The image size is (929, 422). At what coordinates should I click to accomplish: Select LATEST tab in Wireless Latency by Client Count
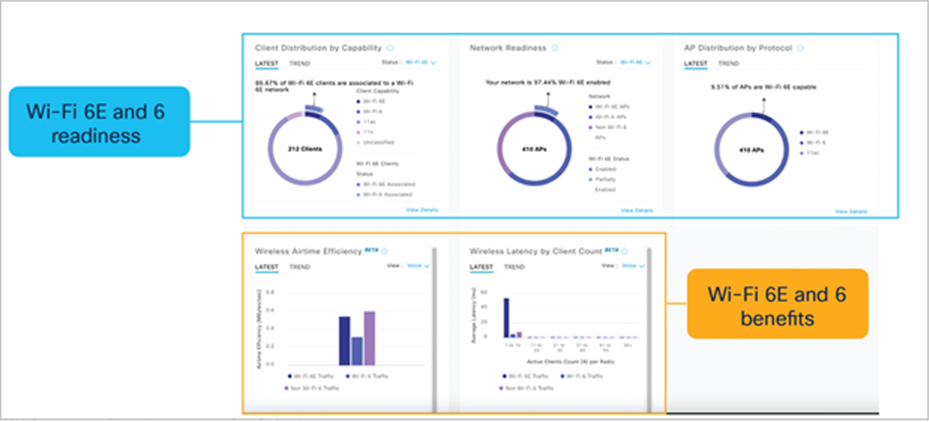(481, 267)
